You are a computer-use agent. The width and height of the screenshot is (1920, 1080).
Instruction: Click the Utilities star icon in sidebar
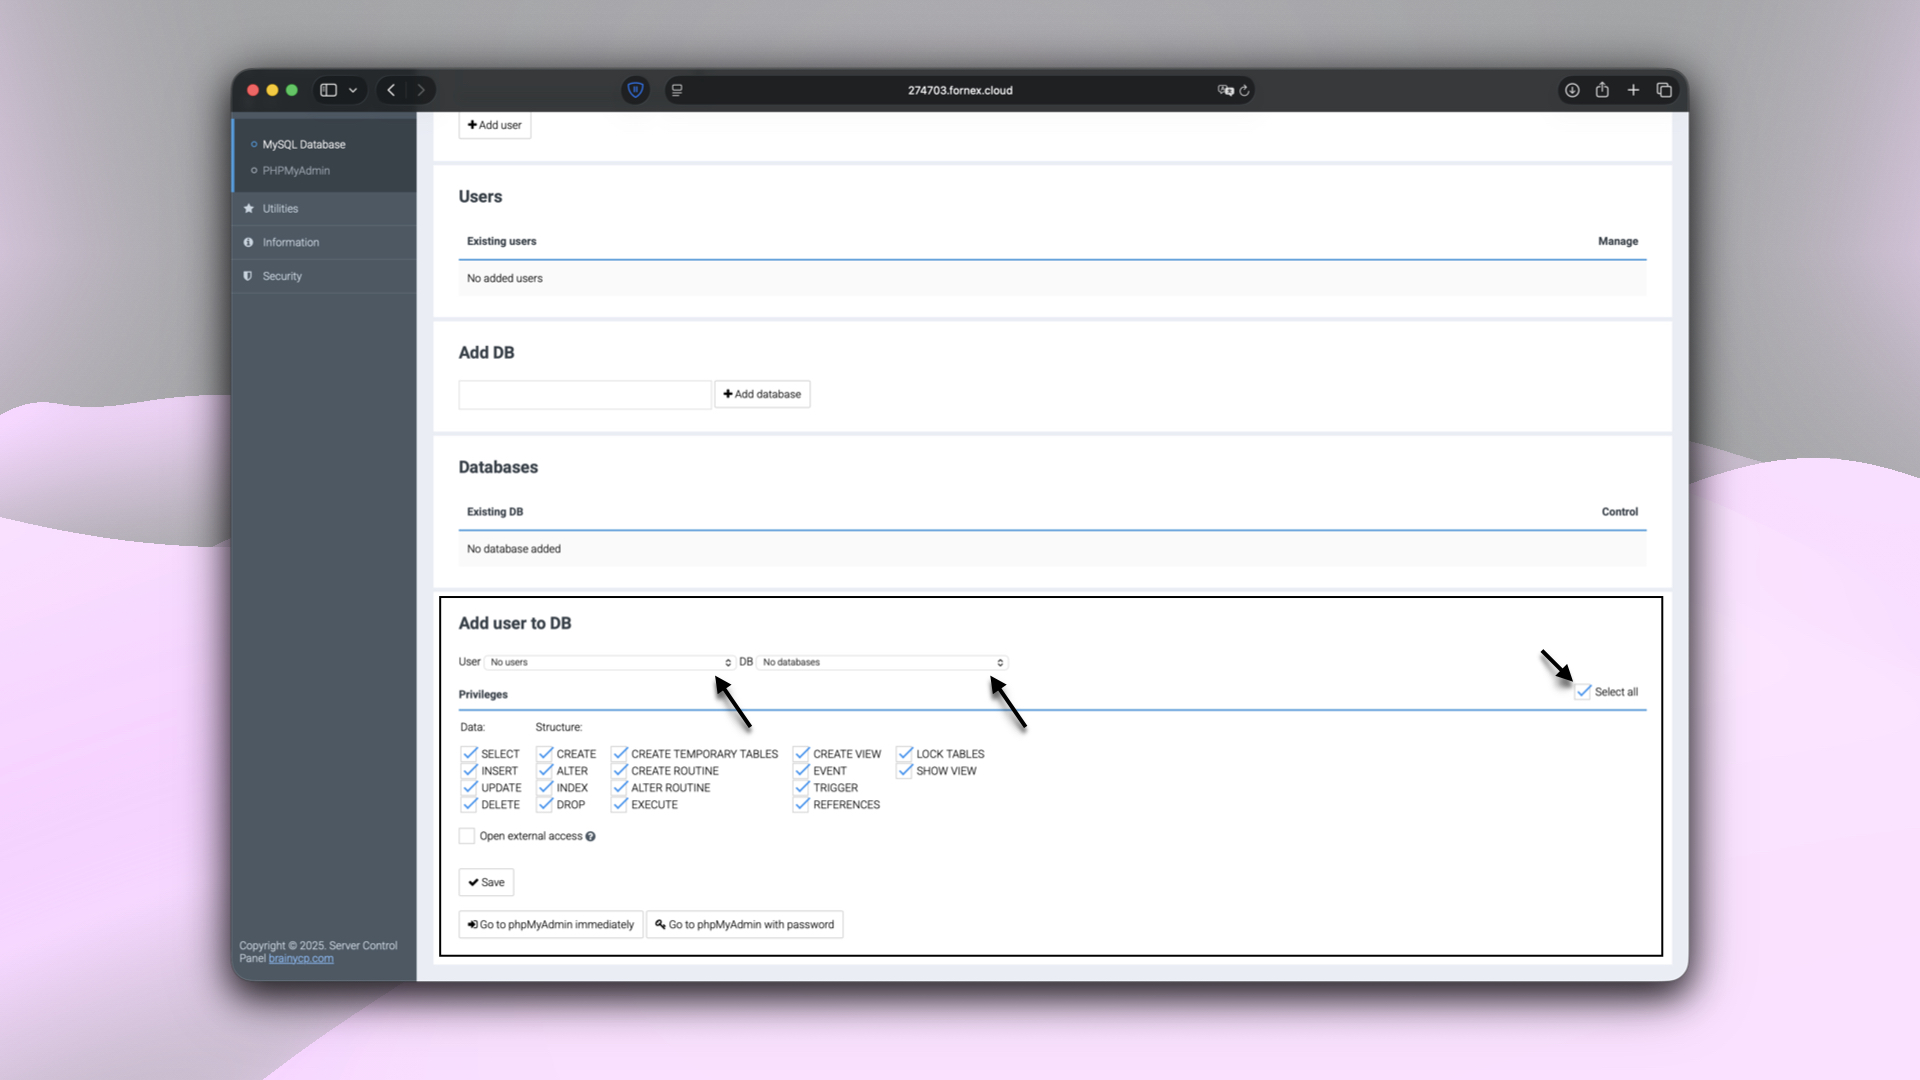point(248,208)
